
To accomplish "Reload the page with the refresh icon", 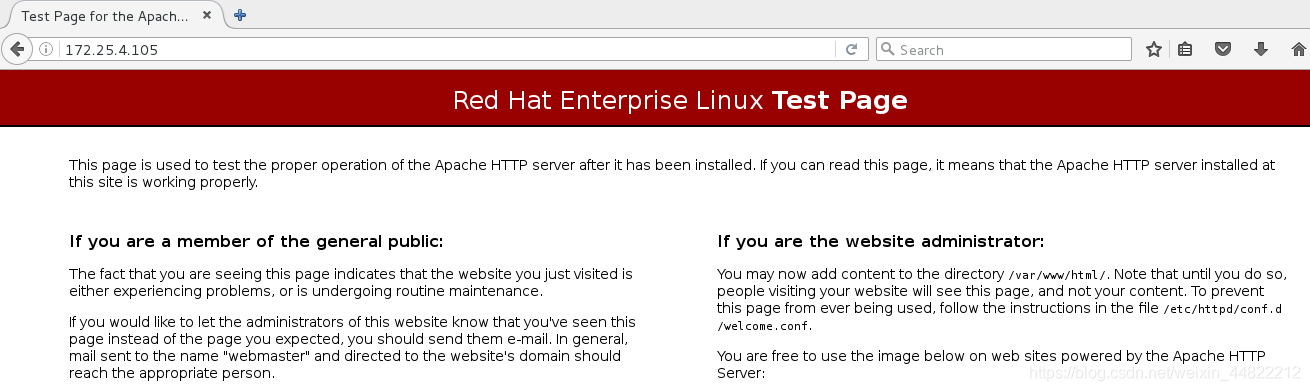I will [x=851, y=49].
